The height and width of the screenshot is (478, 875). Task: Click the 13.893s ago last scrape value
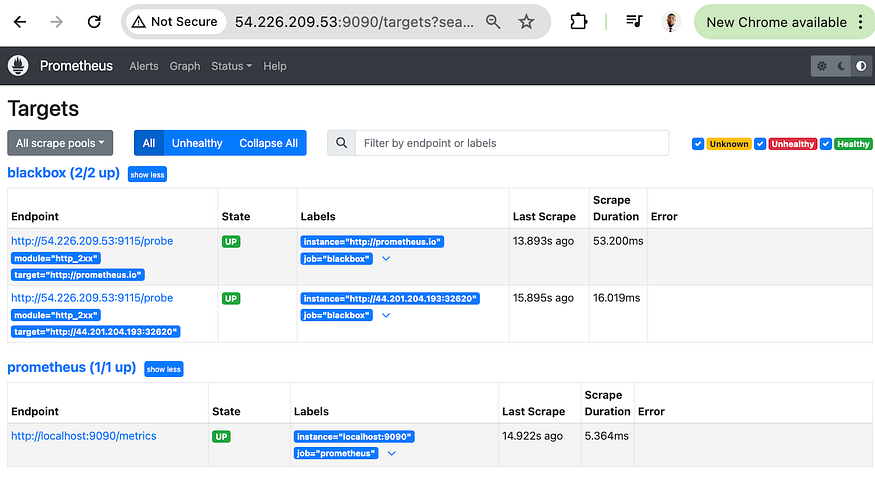pos(543,241)
